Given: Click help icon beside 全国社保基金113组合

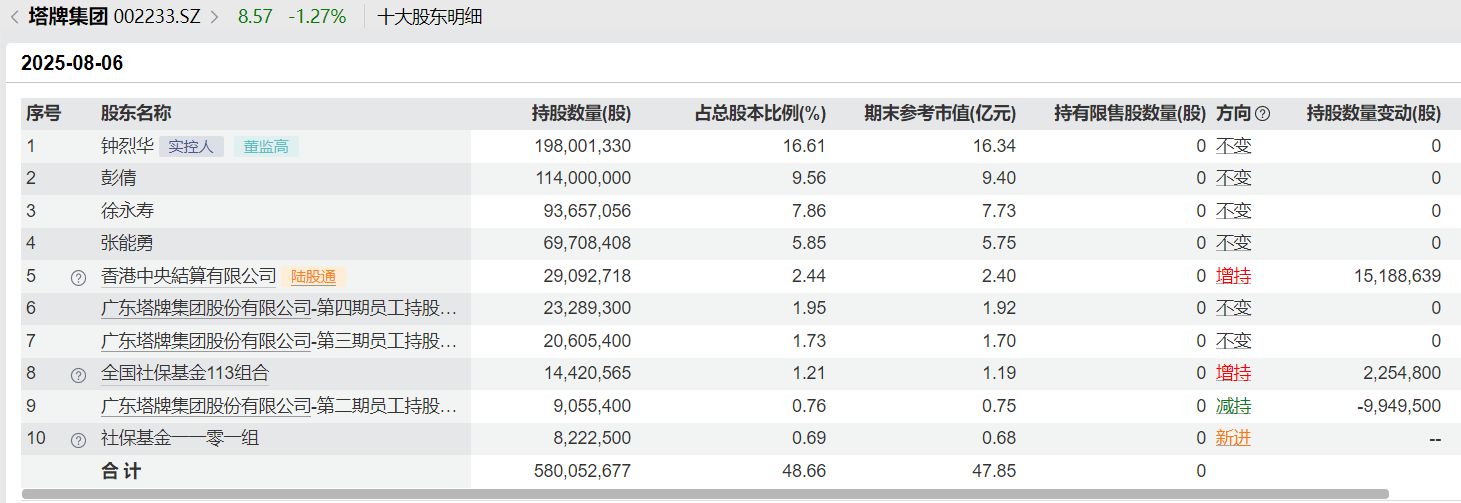Looking at the screenshot, I should [x=78, y=374].
